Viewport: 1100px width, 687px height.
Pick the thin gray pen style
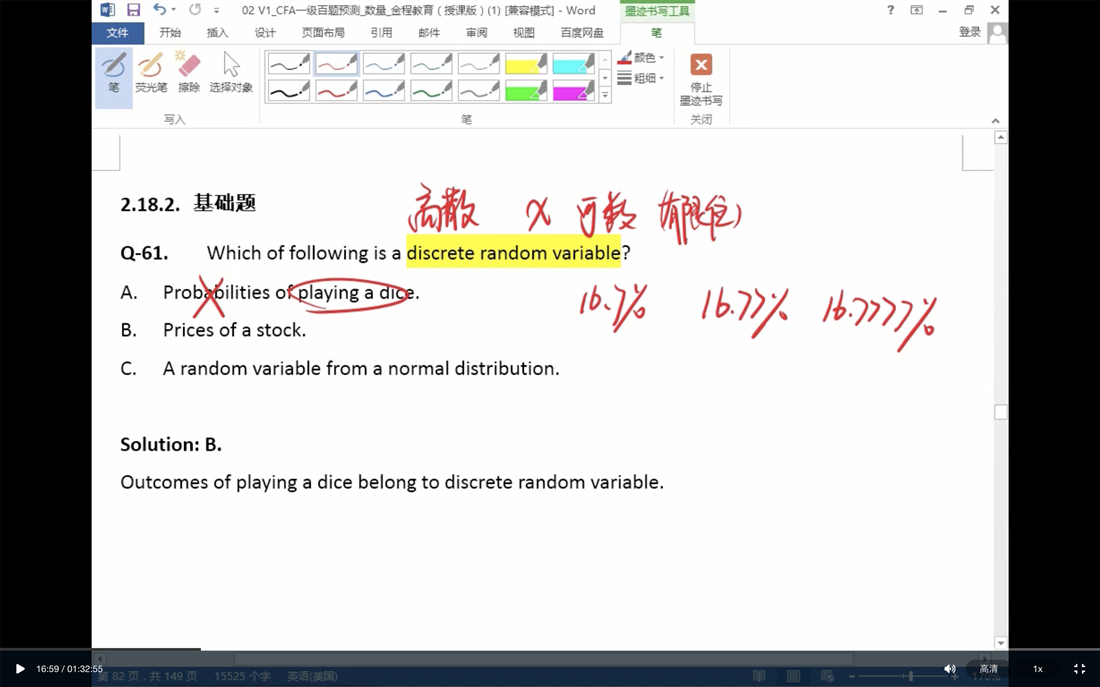point(479,64)
